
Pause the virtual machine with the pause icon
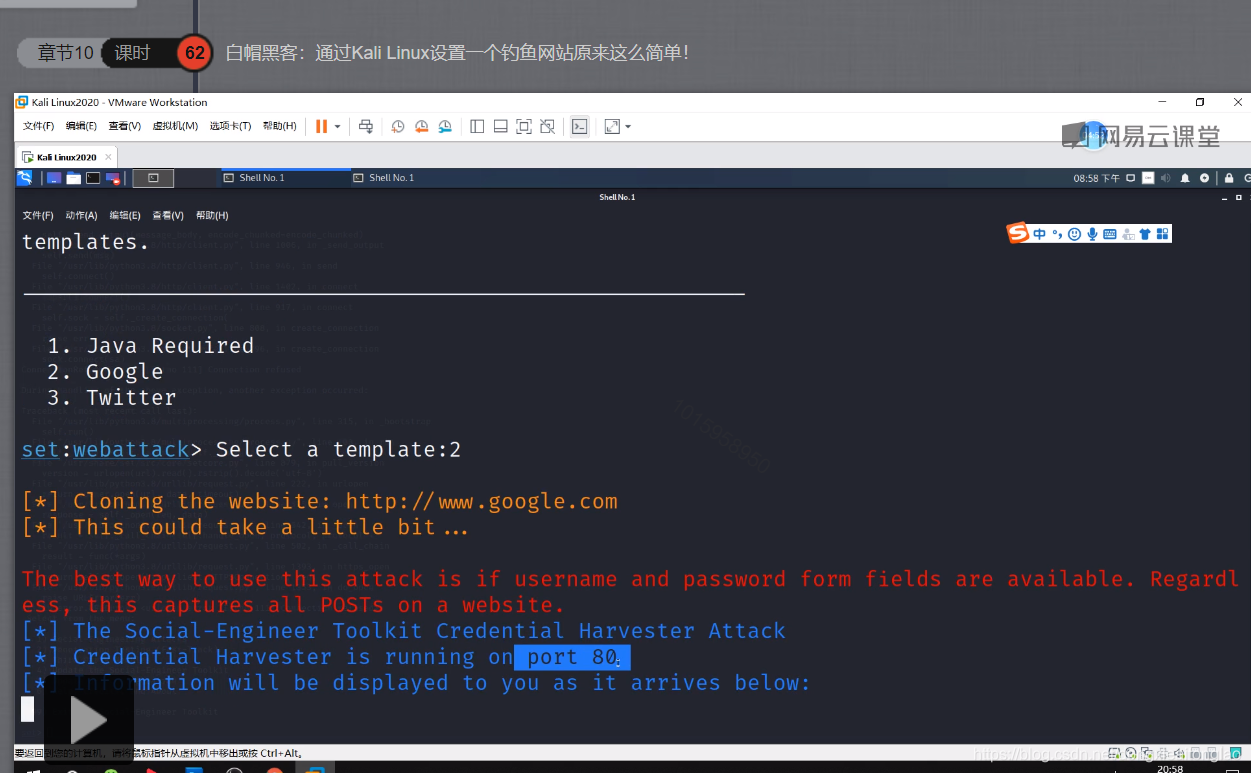[321, 127]
